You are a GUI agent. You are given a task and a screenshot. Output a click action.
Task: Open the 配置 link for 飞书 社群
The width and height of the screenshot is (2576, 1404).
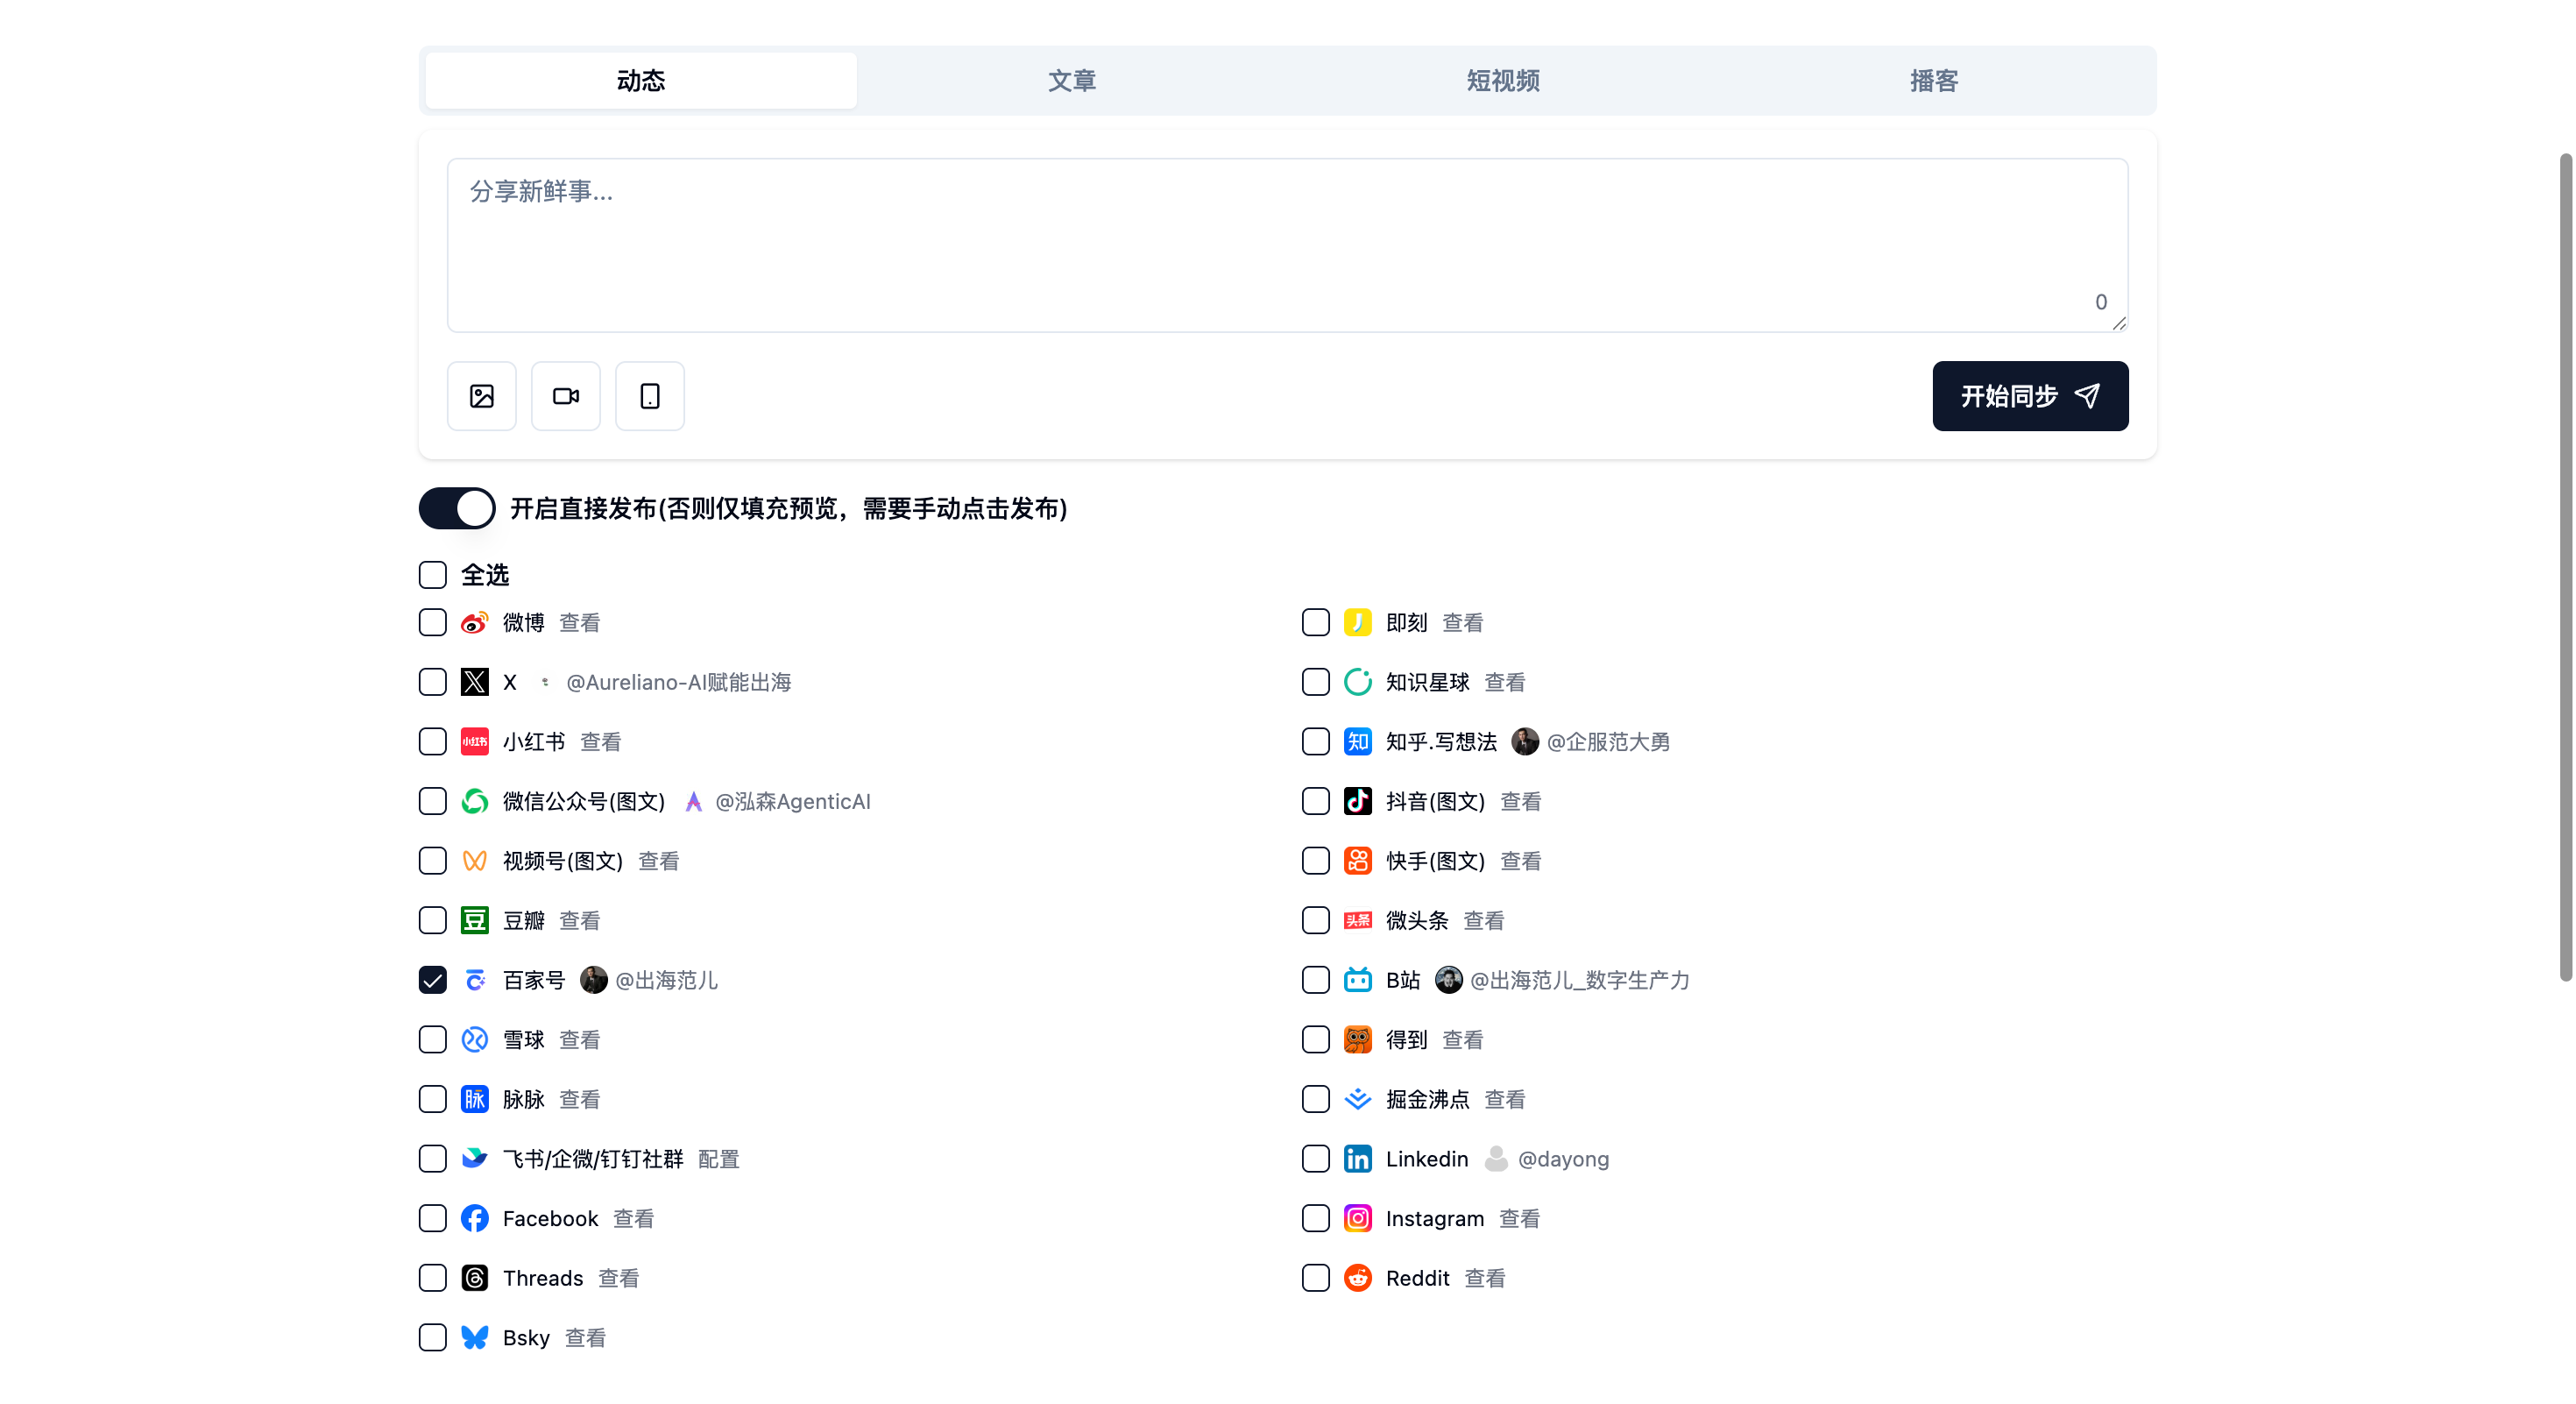pos(718,1159)
